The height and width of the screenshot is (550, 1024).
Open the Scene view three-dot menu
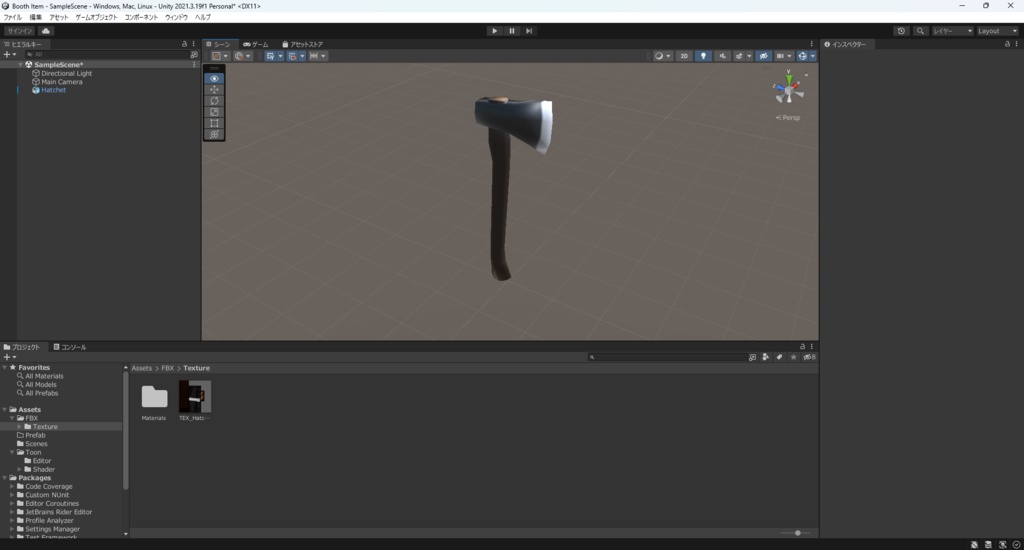(812, 44)
